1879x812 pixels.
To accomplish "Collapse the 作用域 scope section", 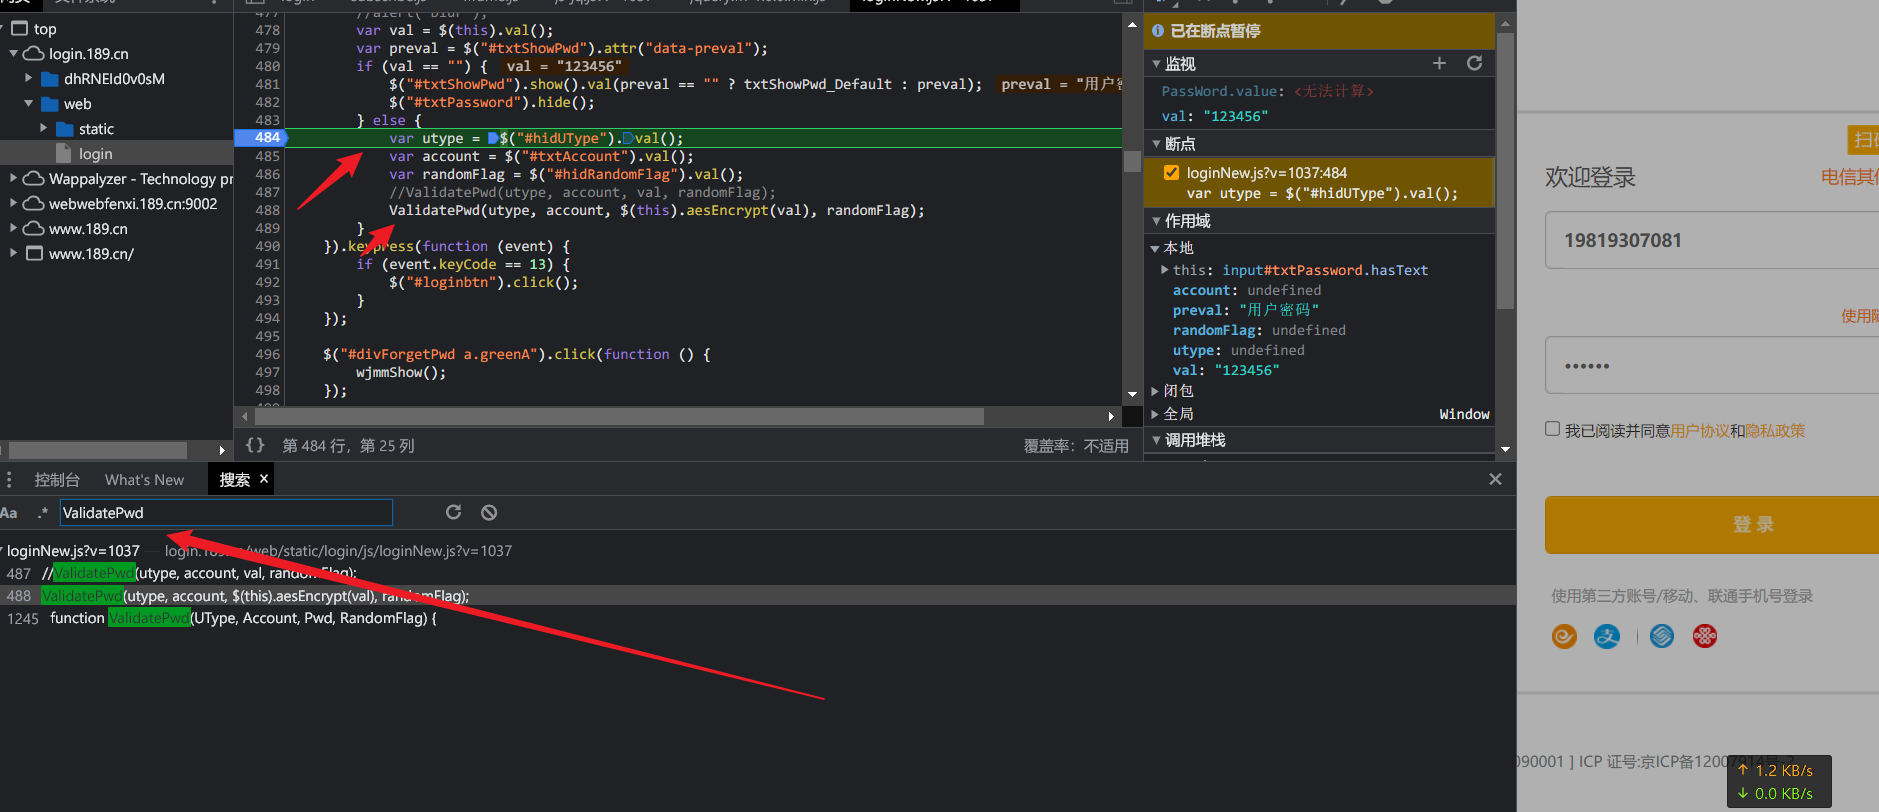I will point(1157,221).
